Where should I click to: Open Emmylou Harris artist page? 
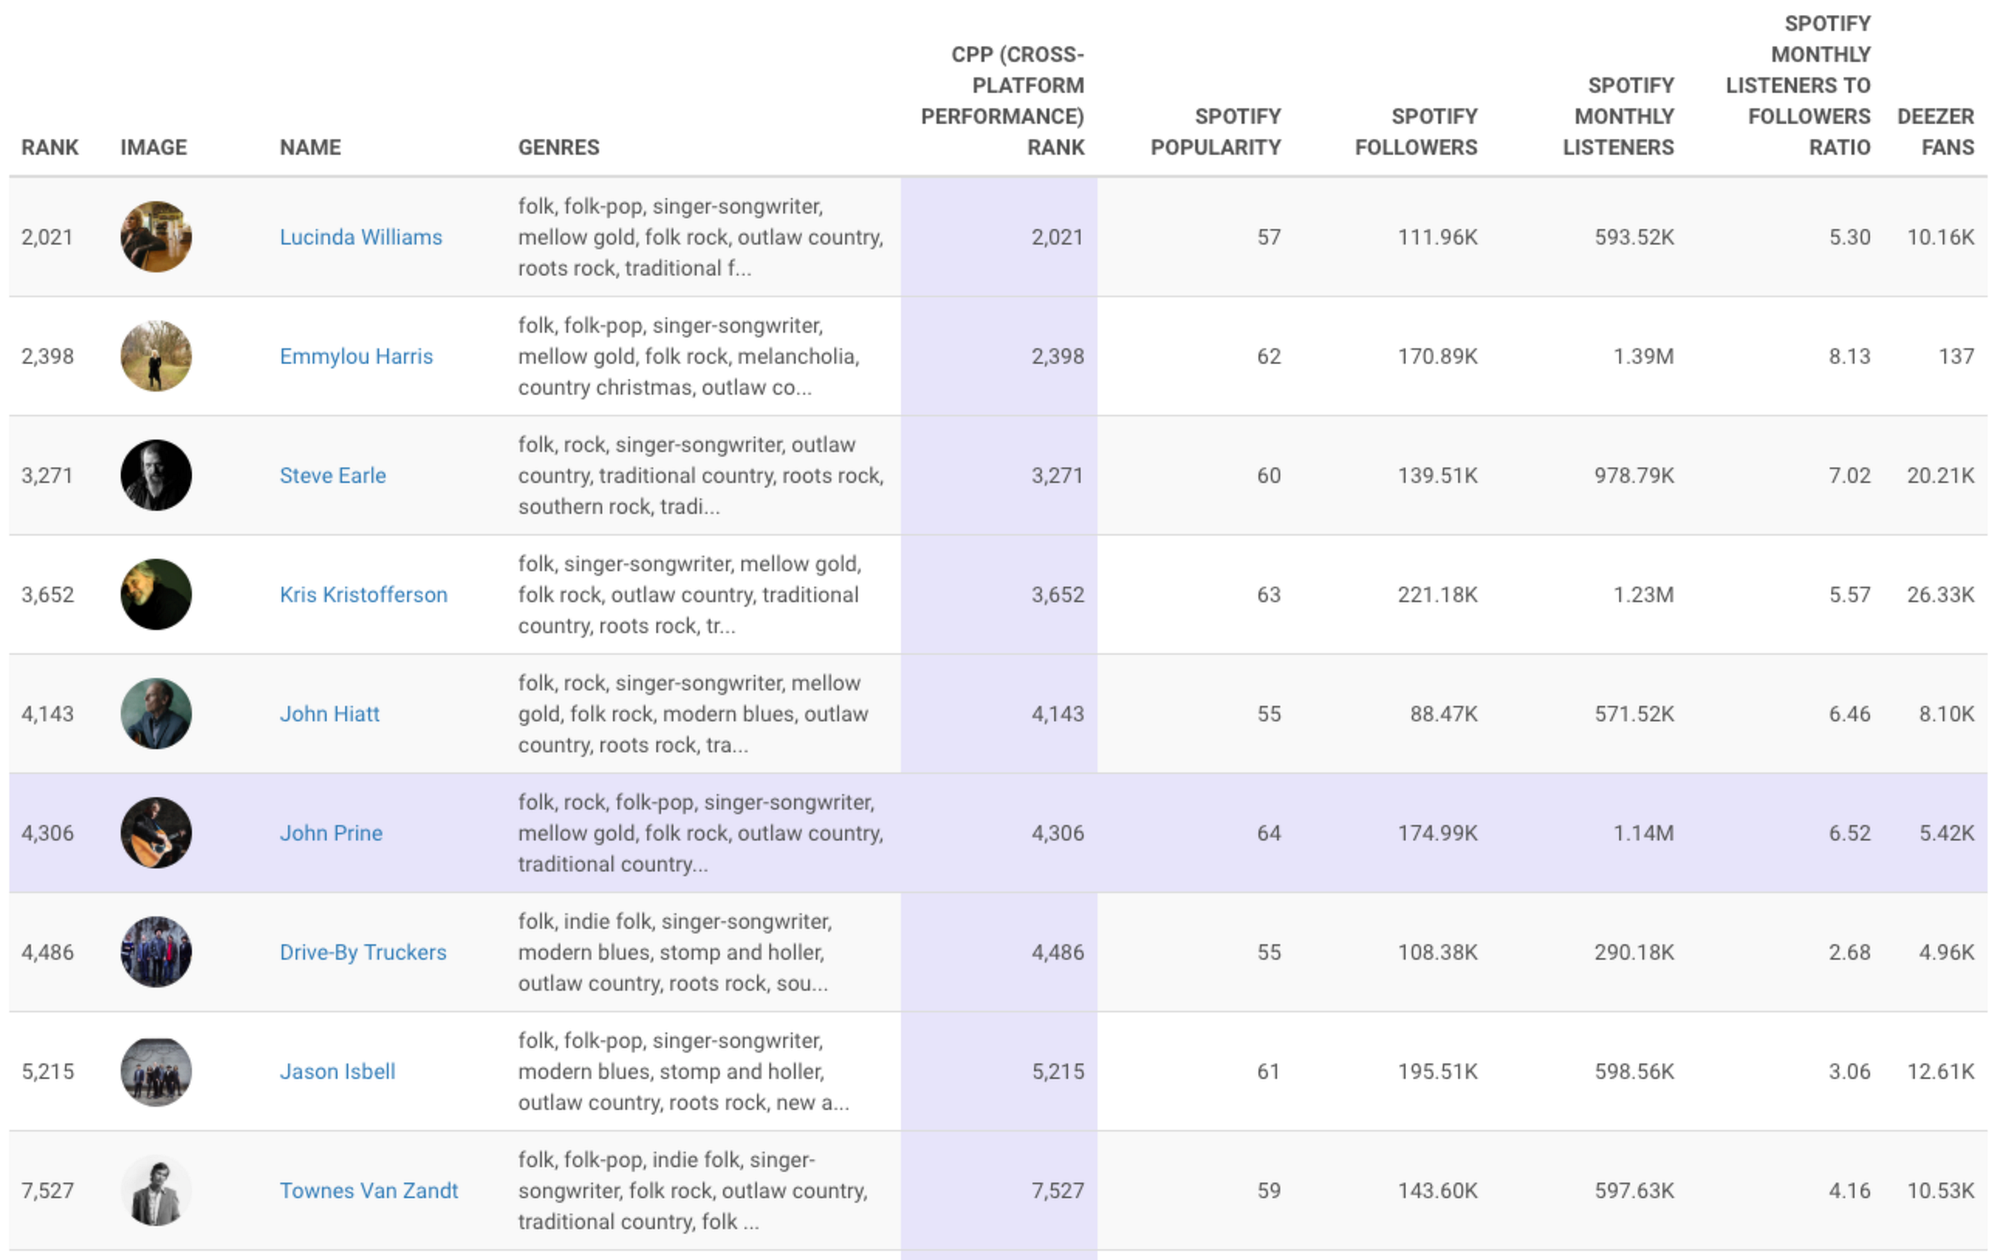(356, 356)
